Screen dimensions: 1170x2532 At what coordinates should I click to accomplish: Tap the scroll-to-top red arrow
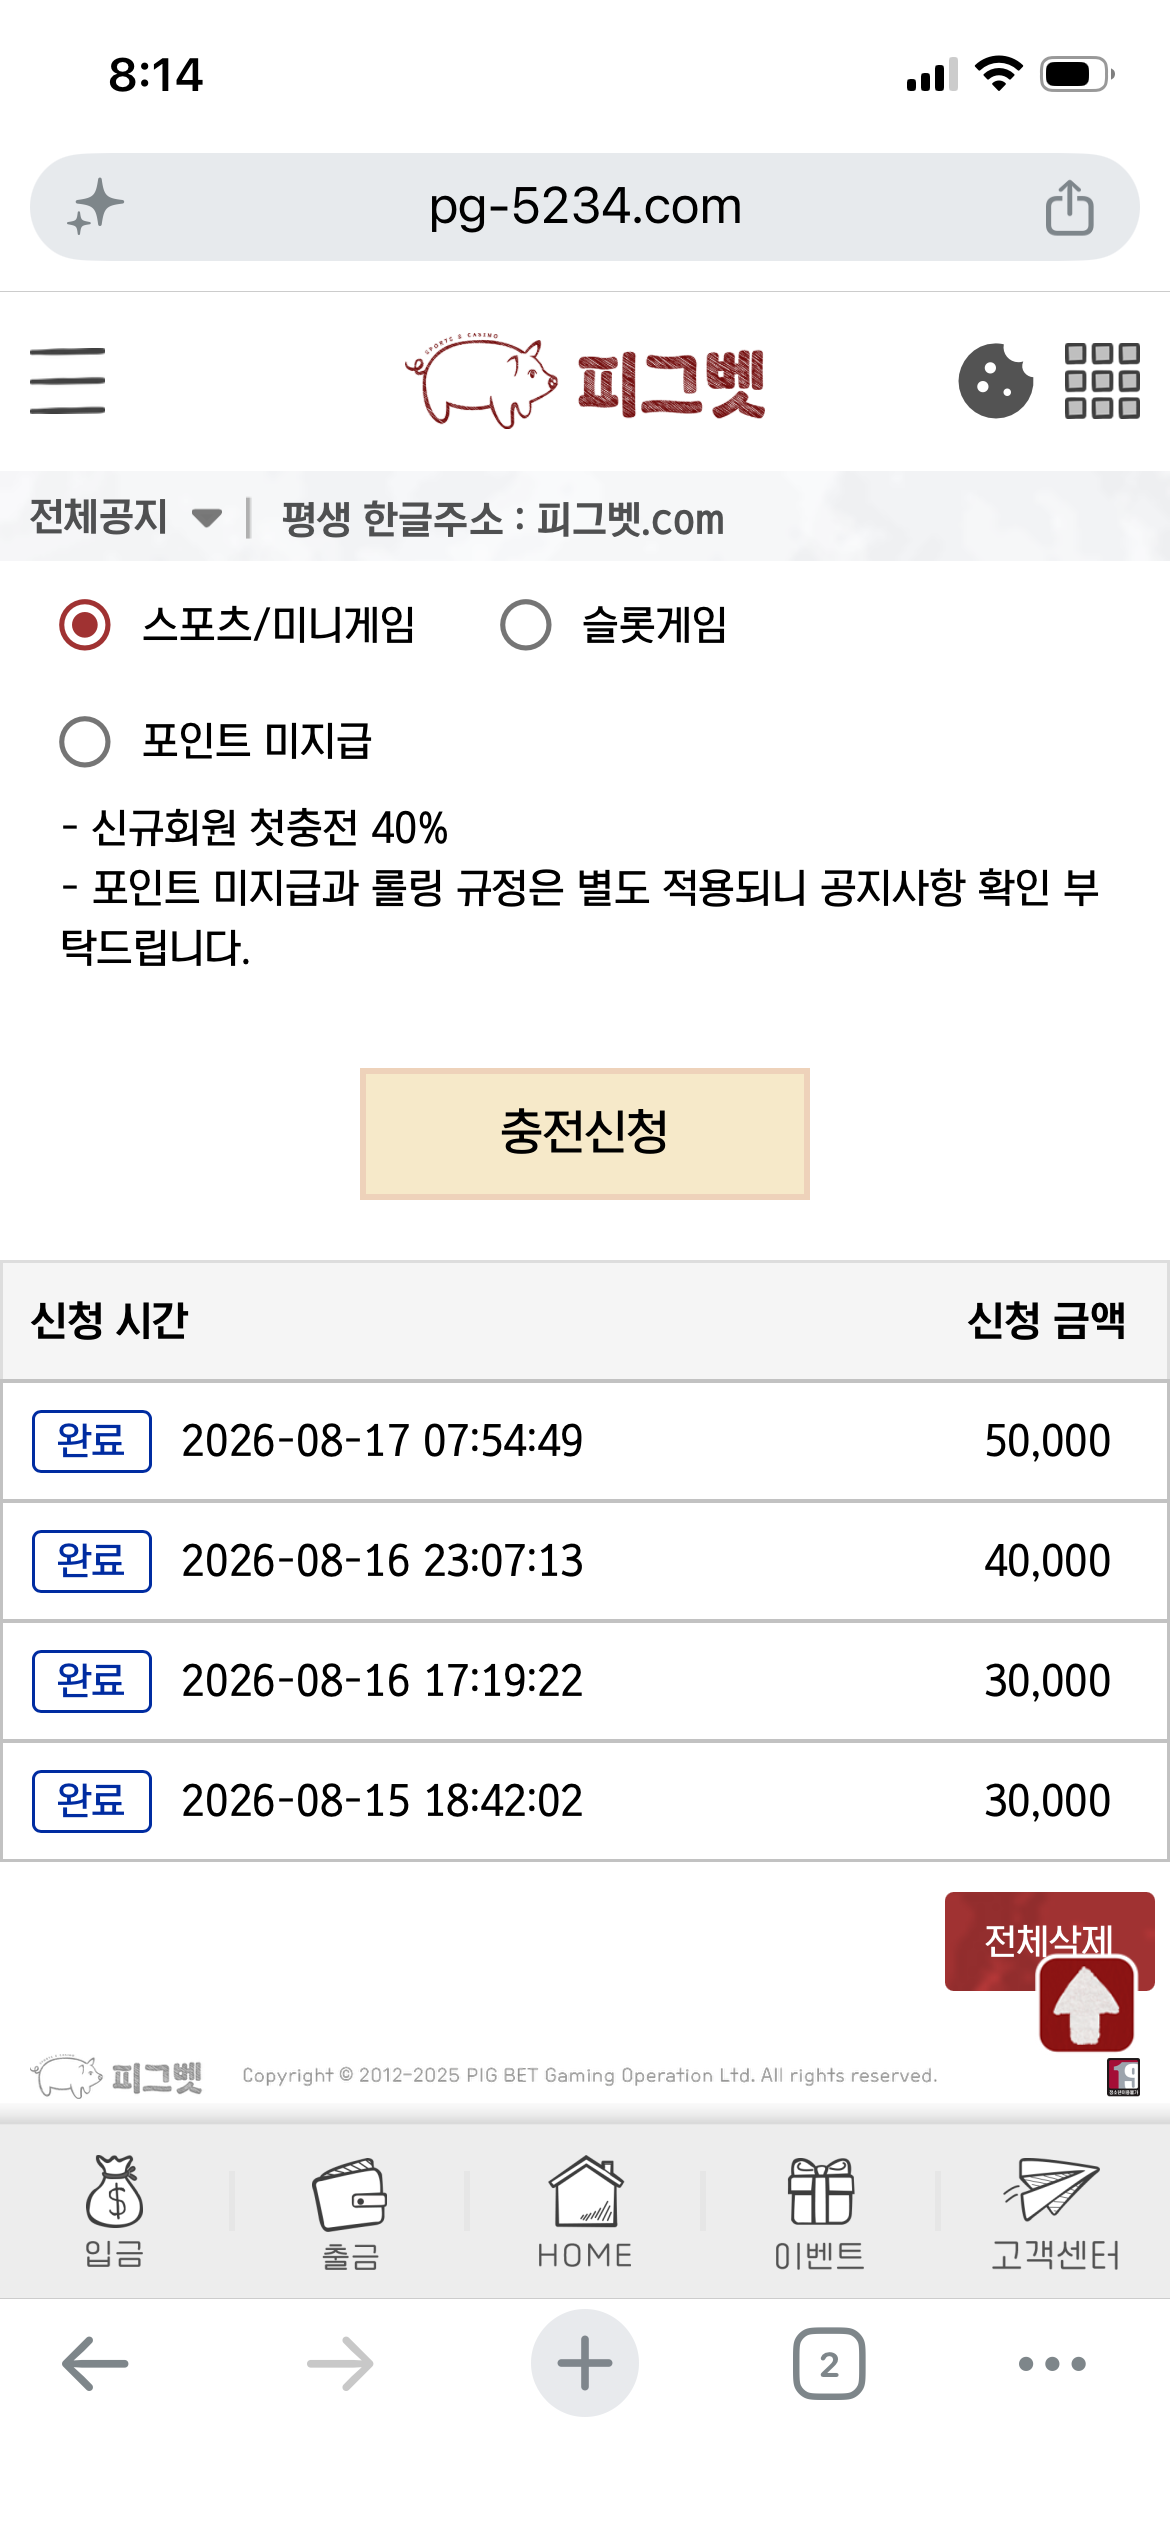tap(1087, 2004)
